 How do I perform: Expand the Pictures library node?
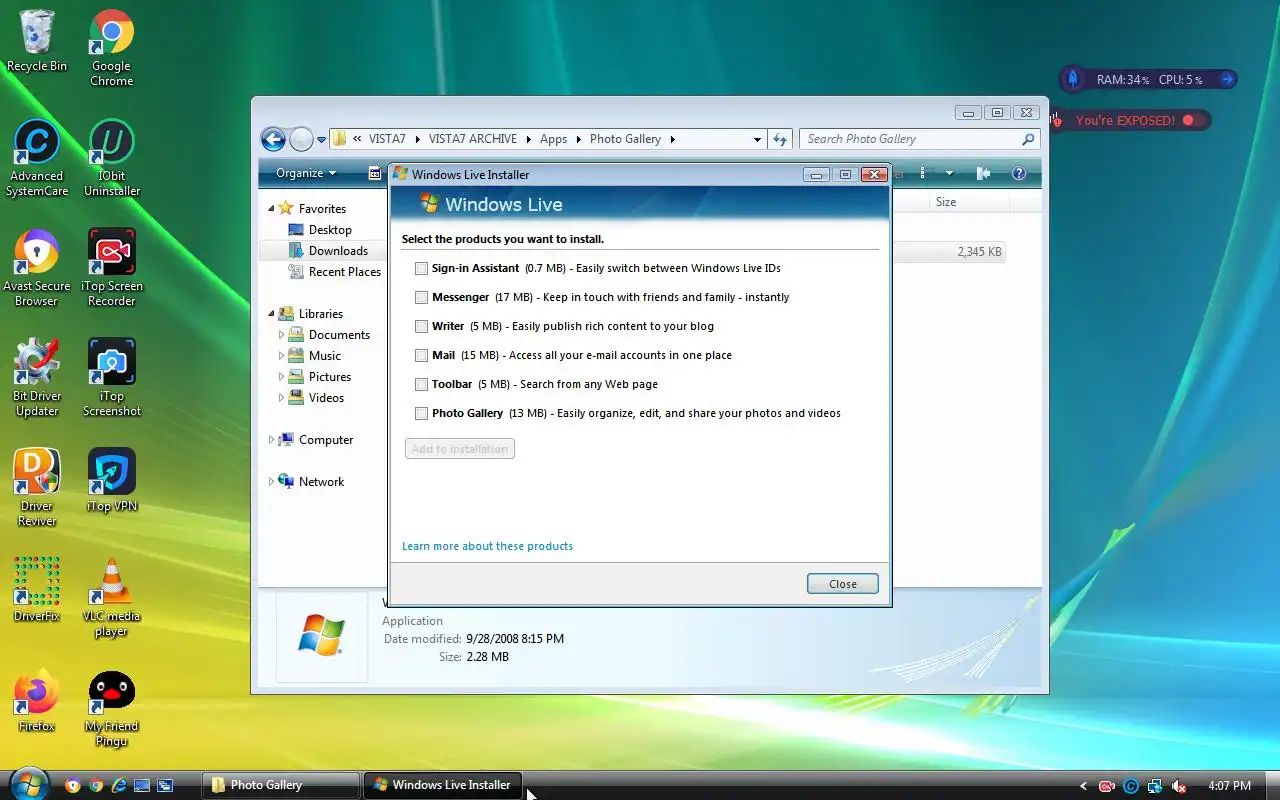click(x=281, y=377)
